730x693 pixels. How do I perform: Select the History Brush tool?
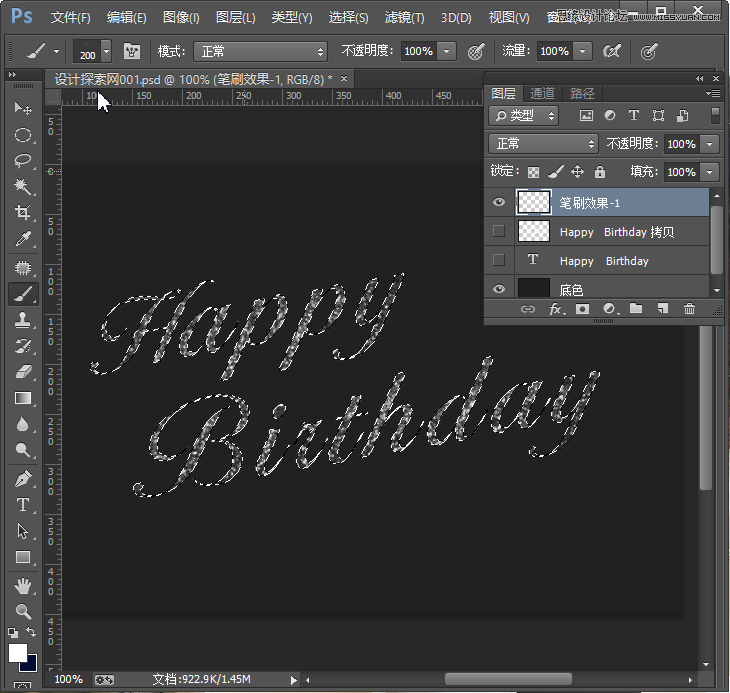point(22,346)
